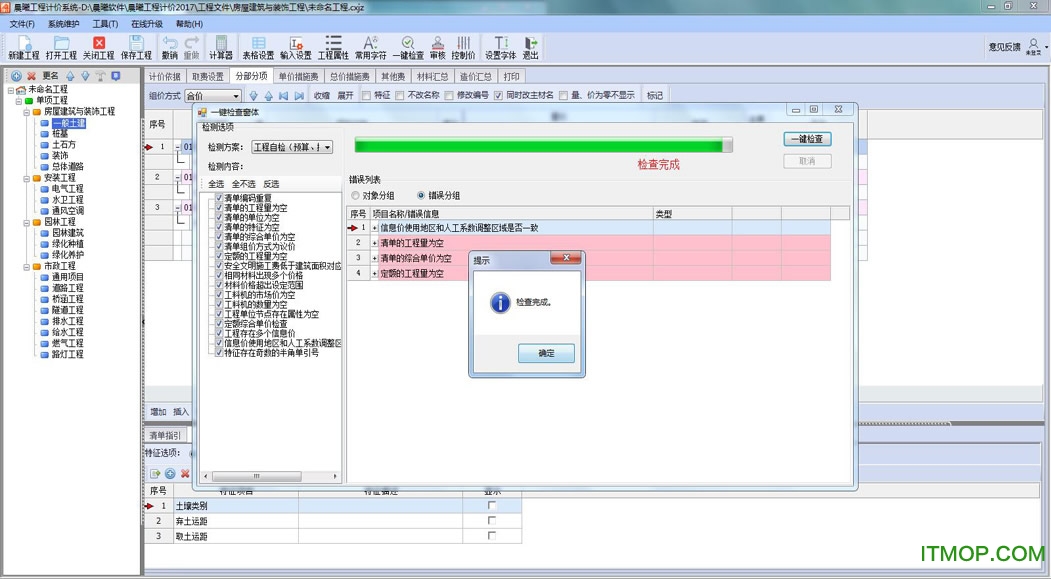Select the 对象分组 radio button
Viewport: 1051px width, 579px height.
(x=355, y=196)
